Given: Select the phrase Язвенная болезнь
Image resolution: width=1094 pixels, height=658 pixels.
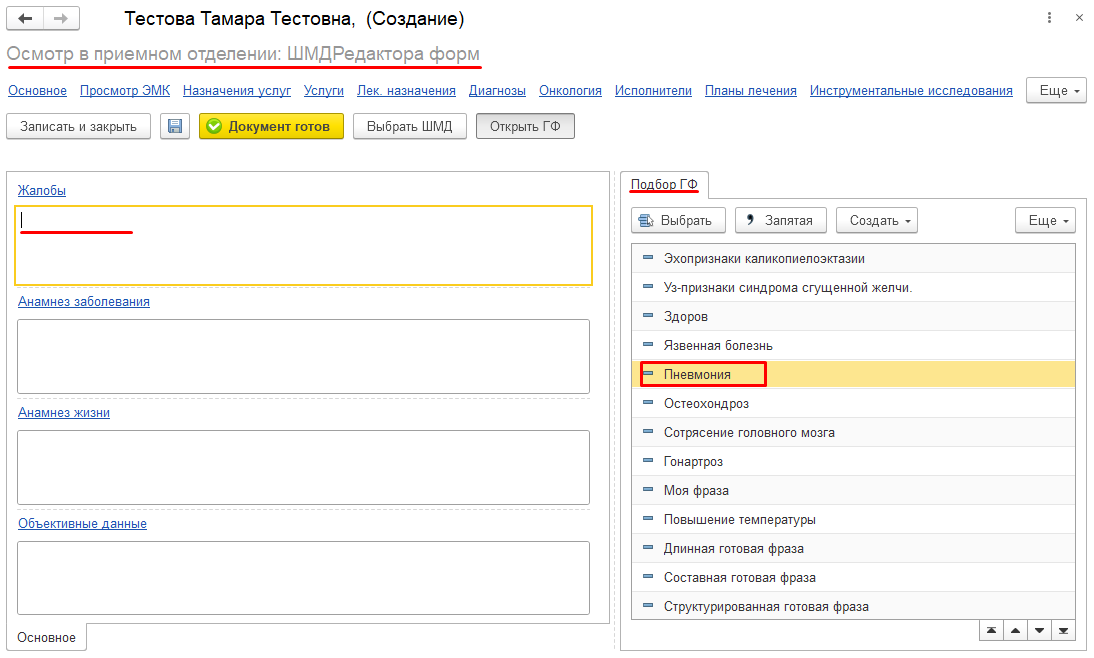Looking at the screenshot, I should point(853,345).
